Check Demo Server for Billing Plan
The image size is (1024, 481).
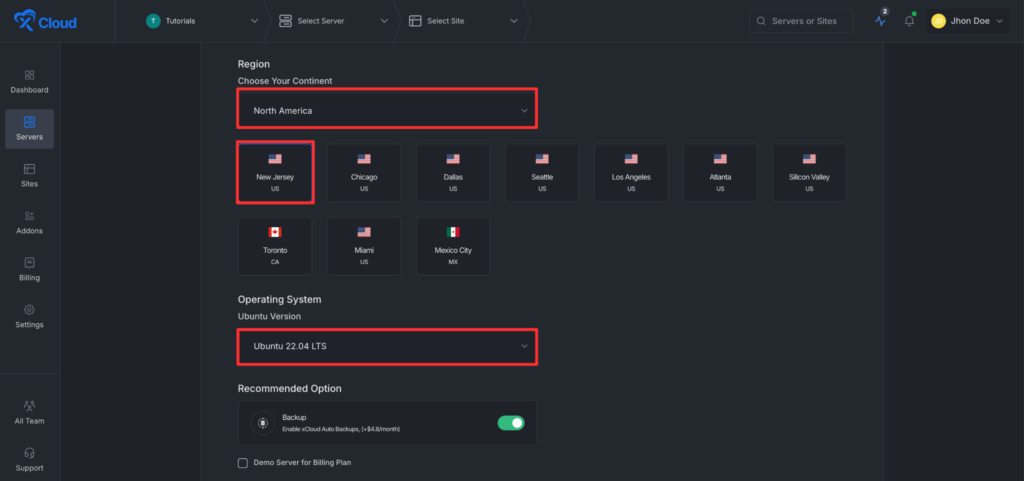243,463
